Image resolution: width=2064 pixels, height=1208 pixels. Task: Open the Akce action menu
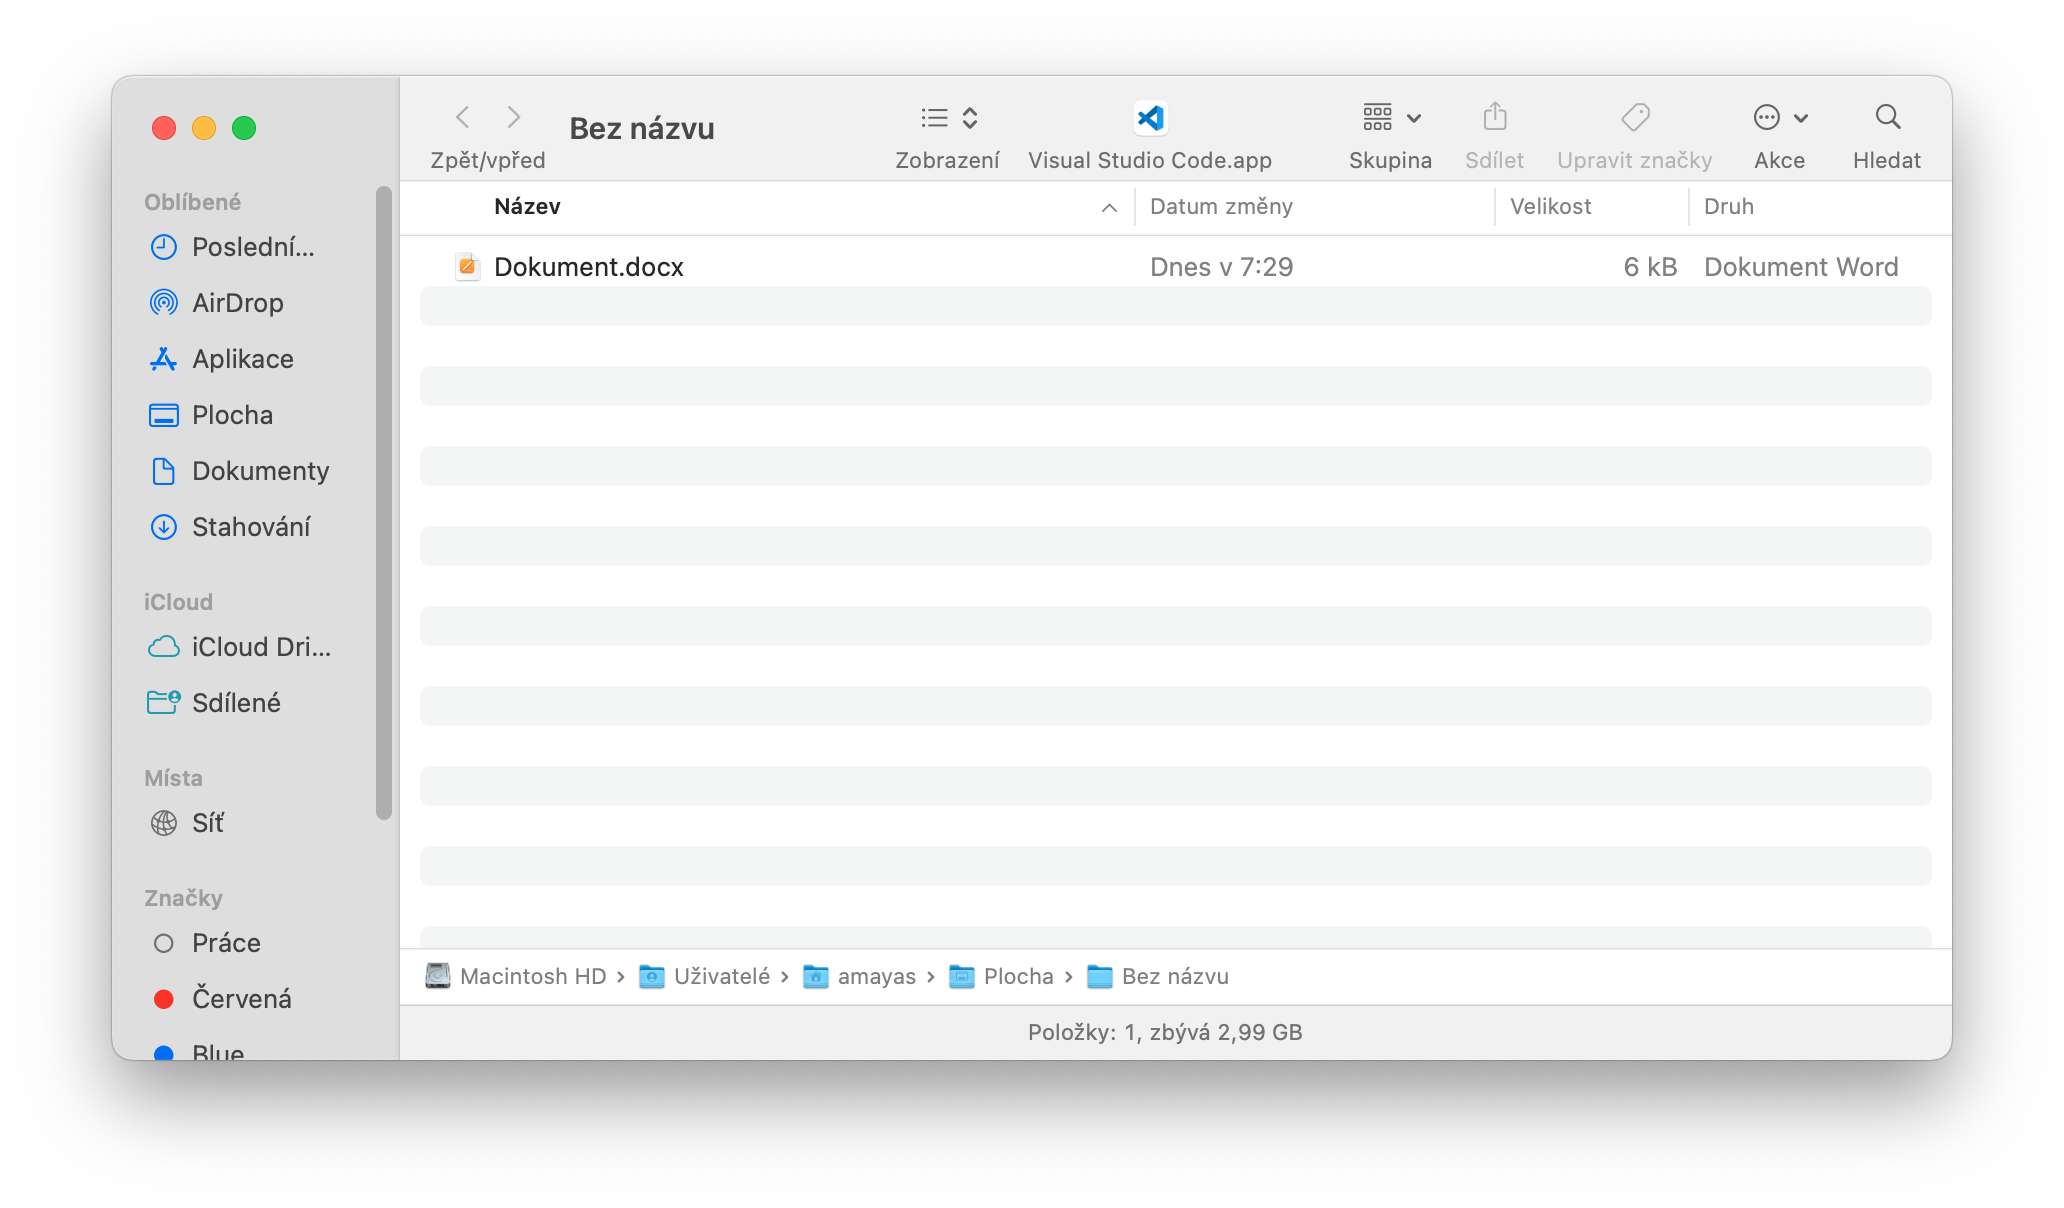click(1780, 118)
